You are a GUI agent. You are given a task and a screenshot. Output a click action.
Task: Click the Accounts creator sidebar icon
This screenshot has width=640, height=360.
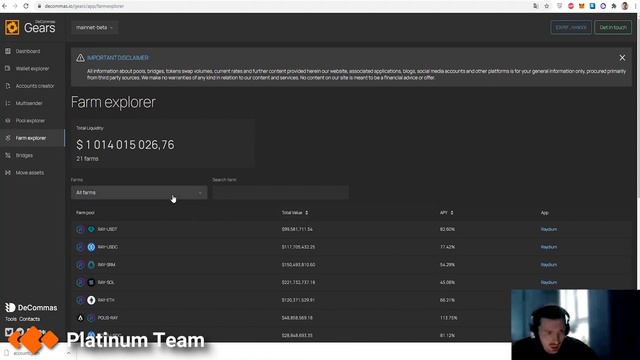tap(8, 86)
